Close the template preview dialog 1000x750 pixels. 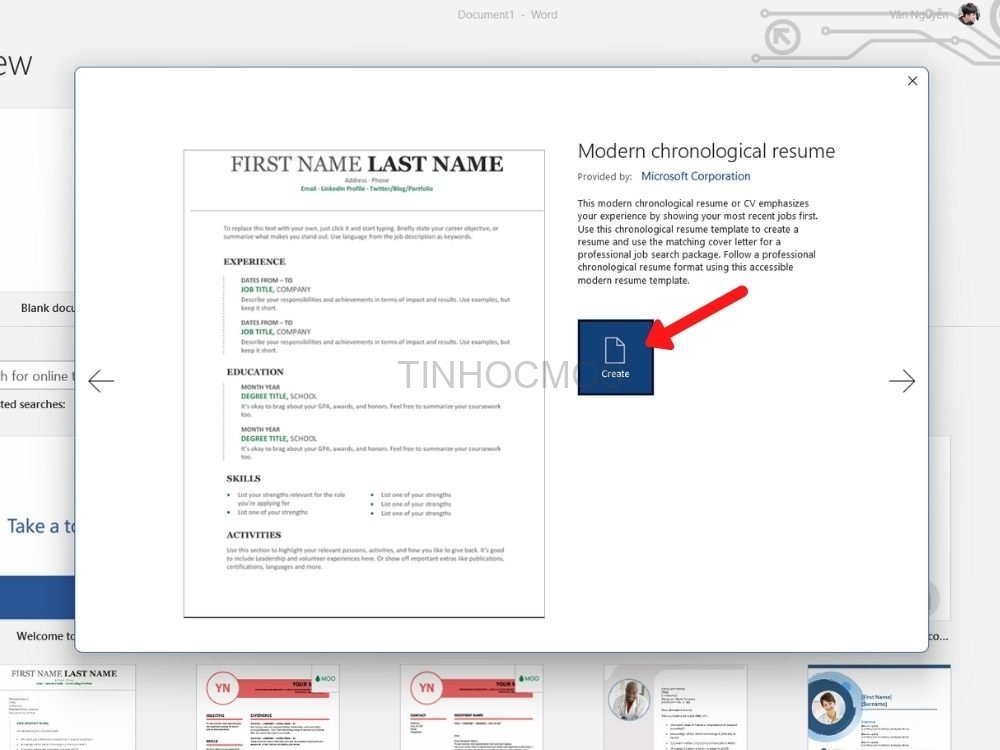(913, 81)
